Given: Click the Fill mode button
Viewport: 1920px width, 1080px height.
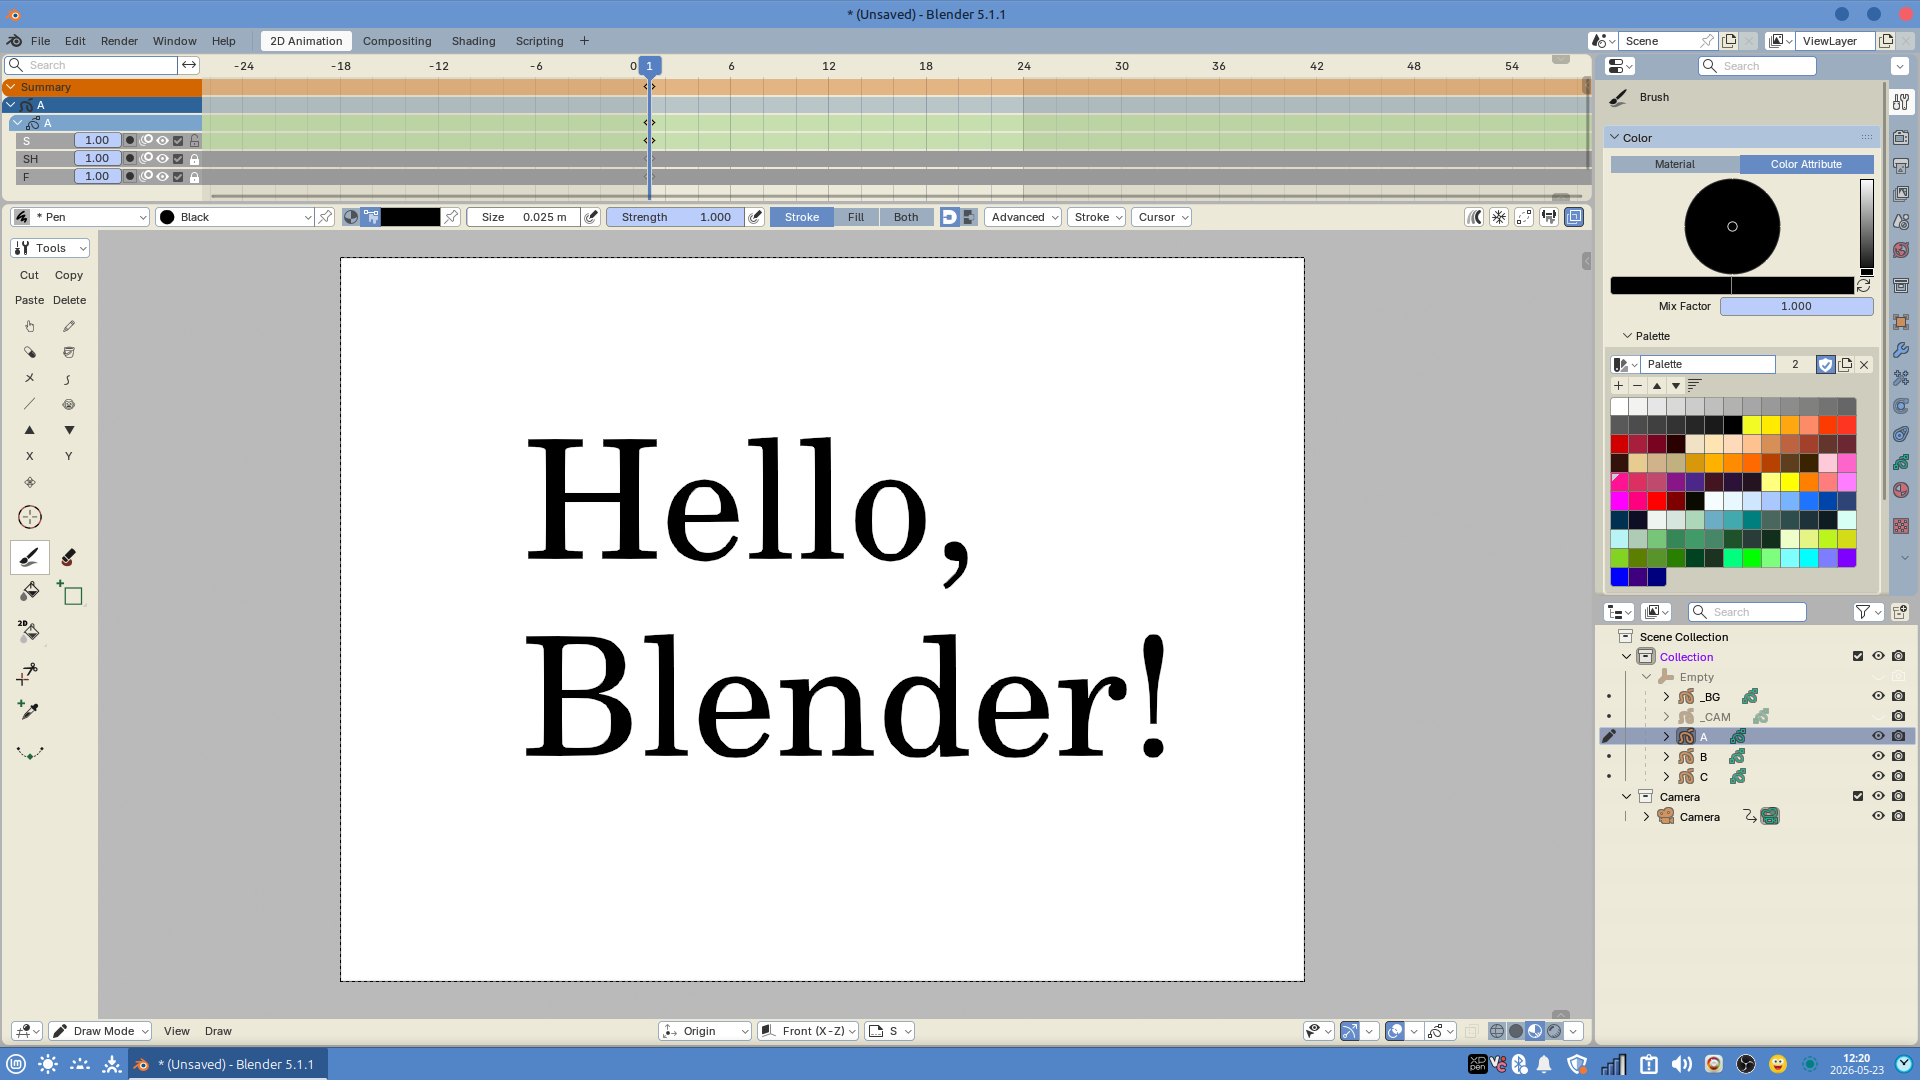Looking at the screenshot, I should (856, 217).
